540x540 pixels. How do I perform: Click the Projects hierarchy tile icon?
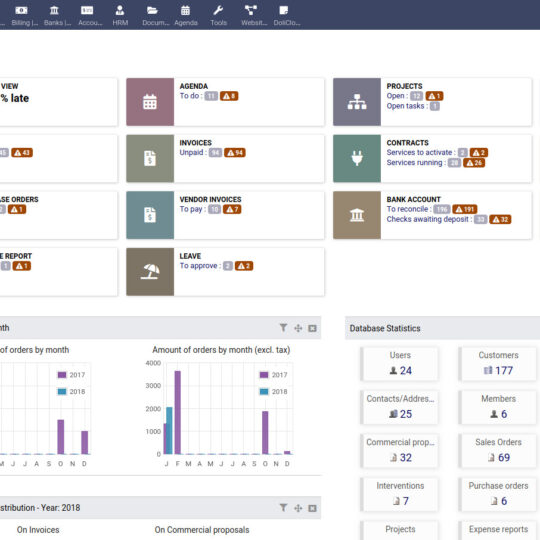(357, 102)
